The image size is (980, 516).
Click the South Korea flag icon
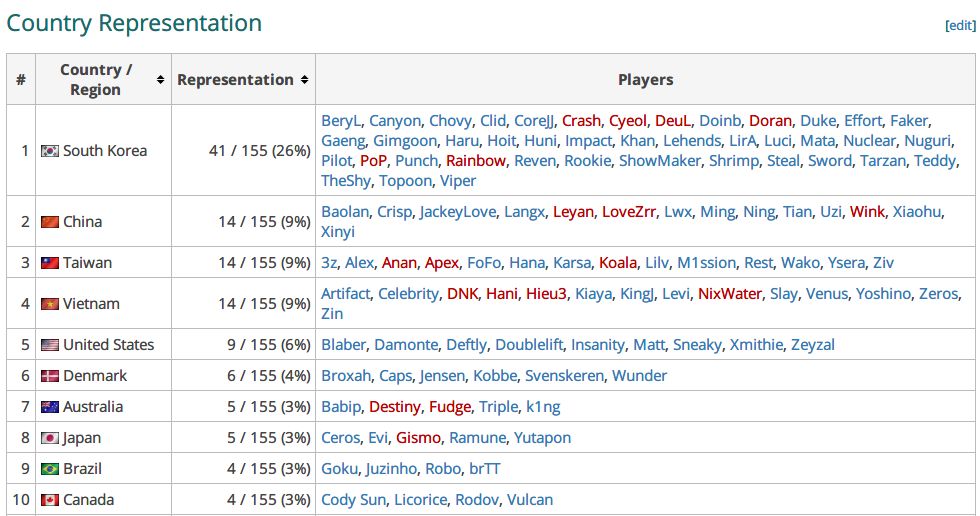(x=50, y=151)
